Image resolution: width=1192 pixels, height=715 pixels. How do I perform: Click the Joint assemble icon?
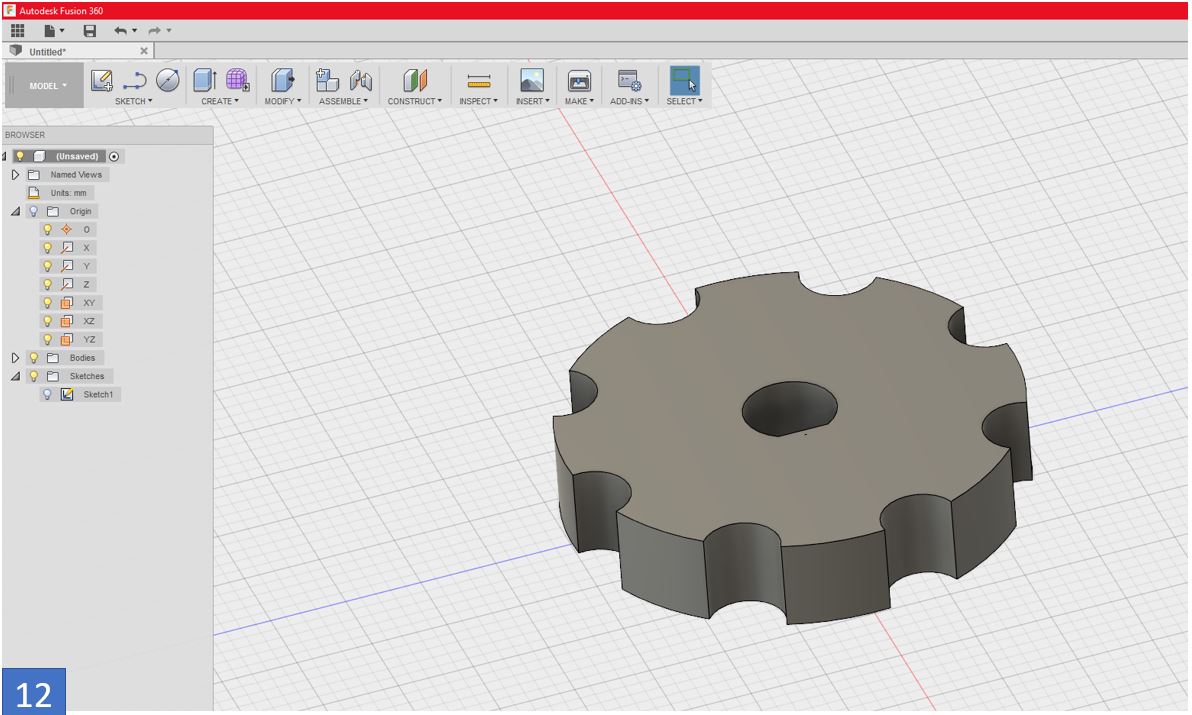click(x=360, y=81)
